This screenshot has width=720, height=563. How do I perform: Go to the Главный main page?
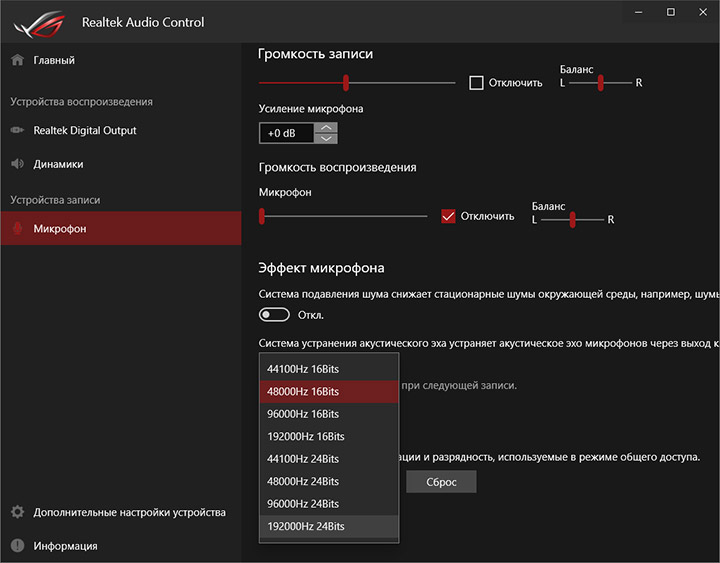54,60
